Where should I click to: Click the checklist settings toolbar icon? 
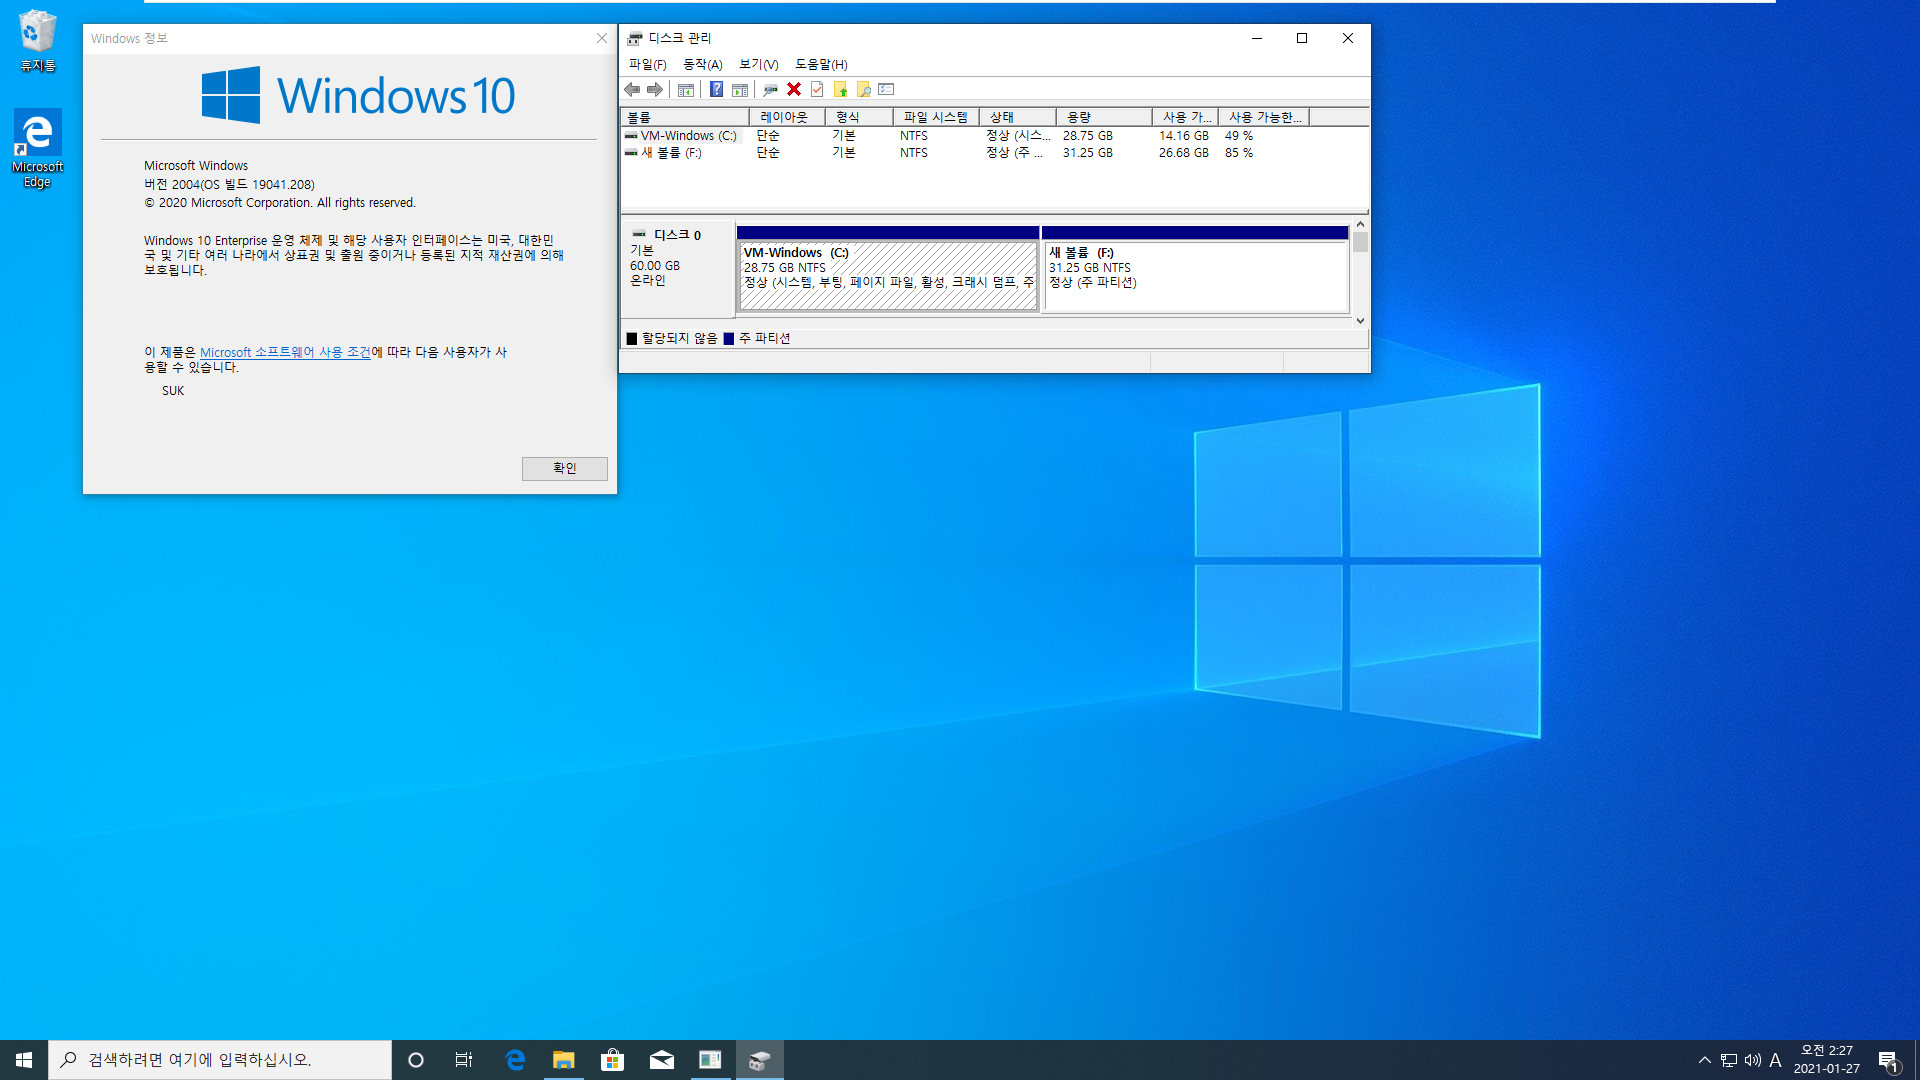click(x=886, y=90)
